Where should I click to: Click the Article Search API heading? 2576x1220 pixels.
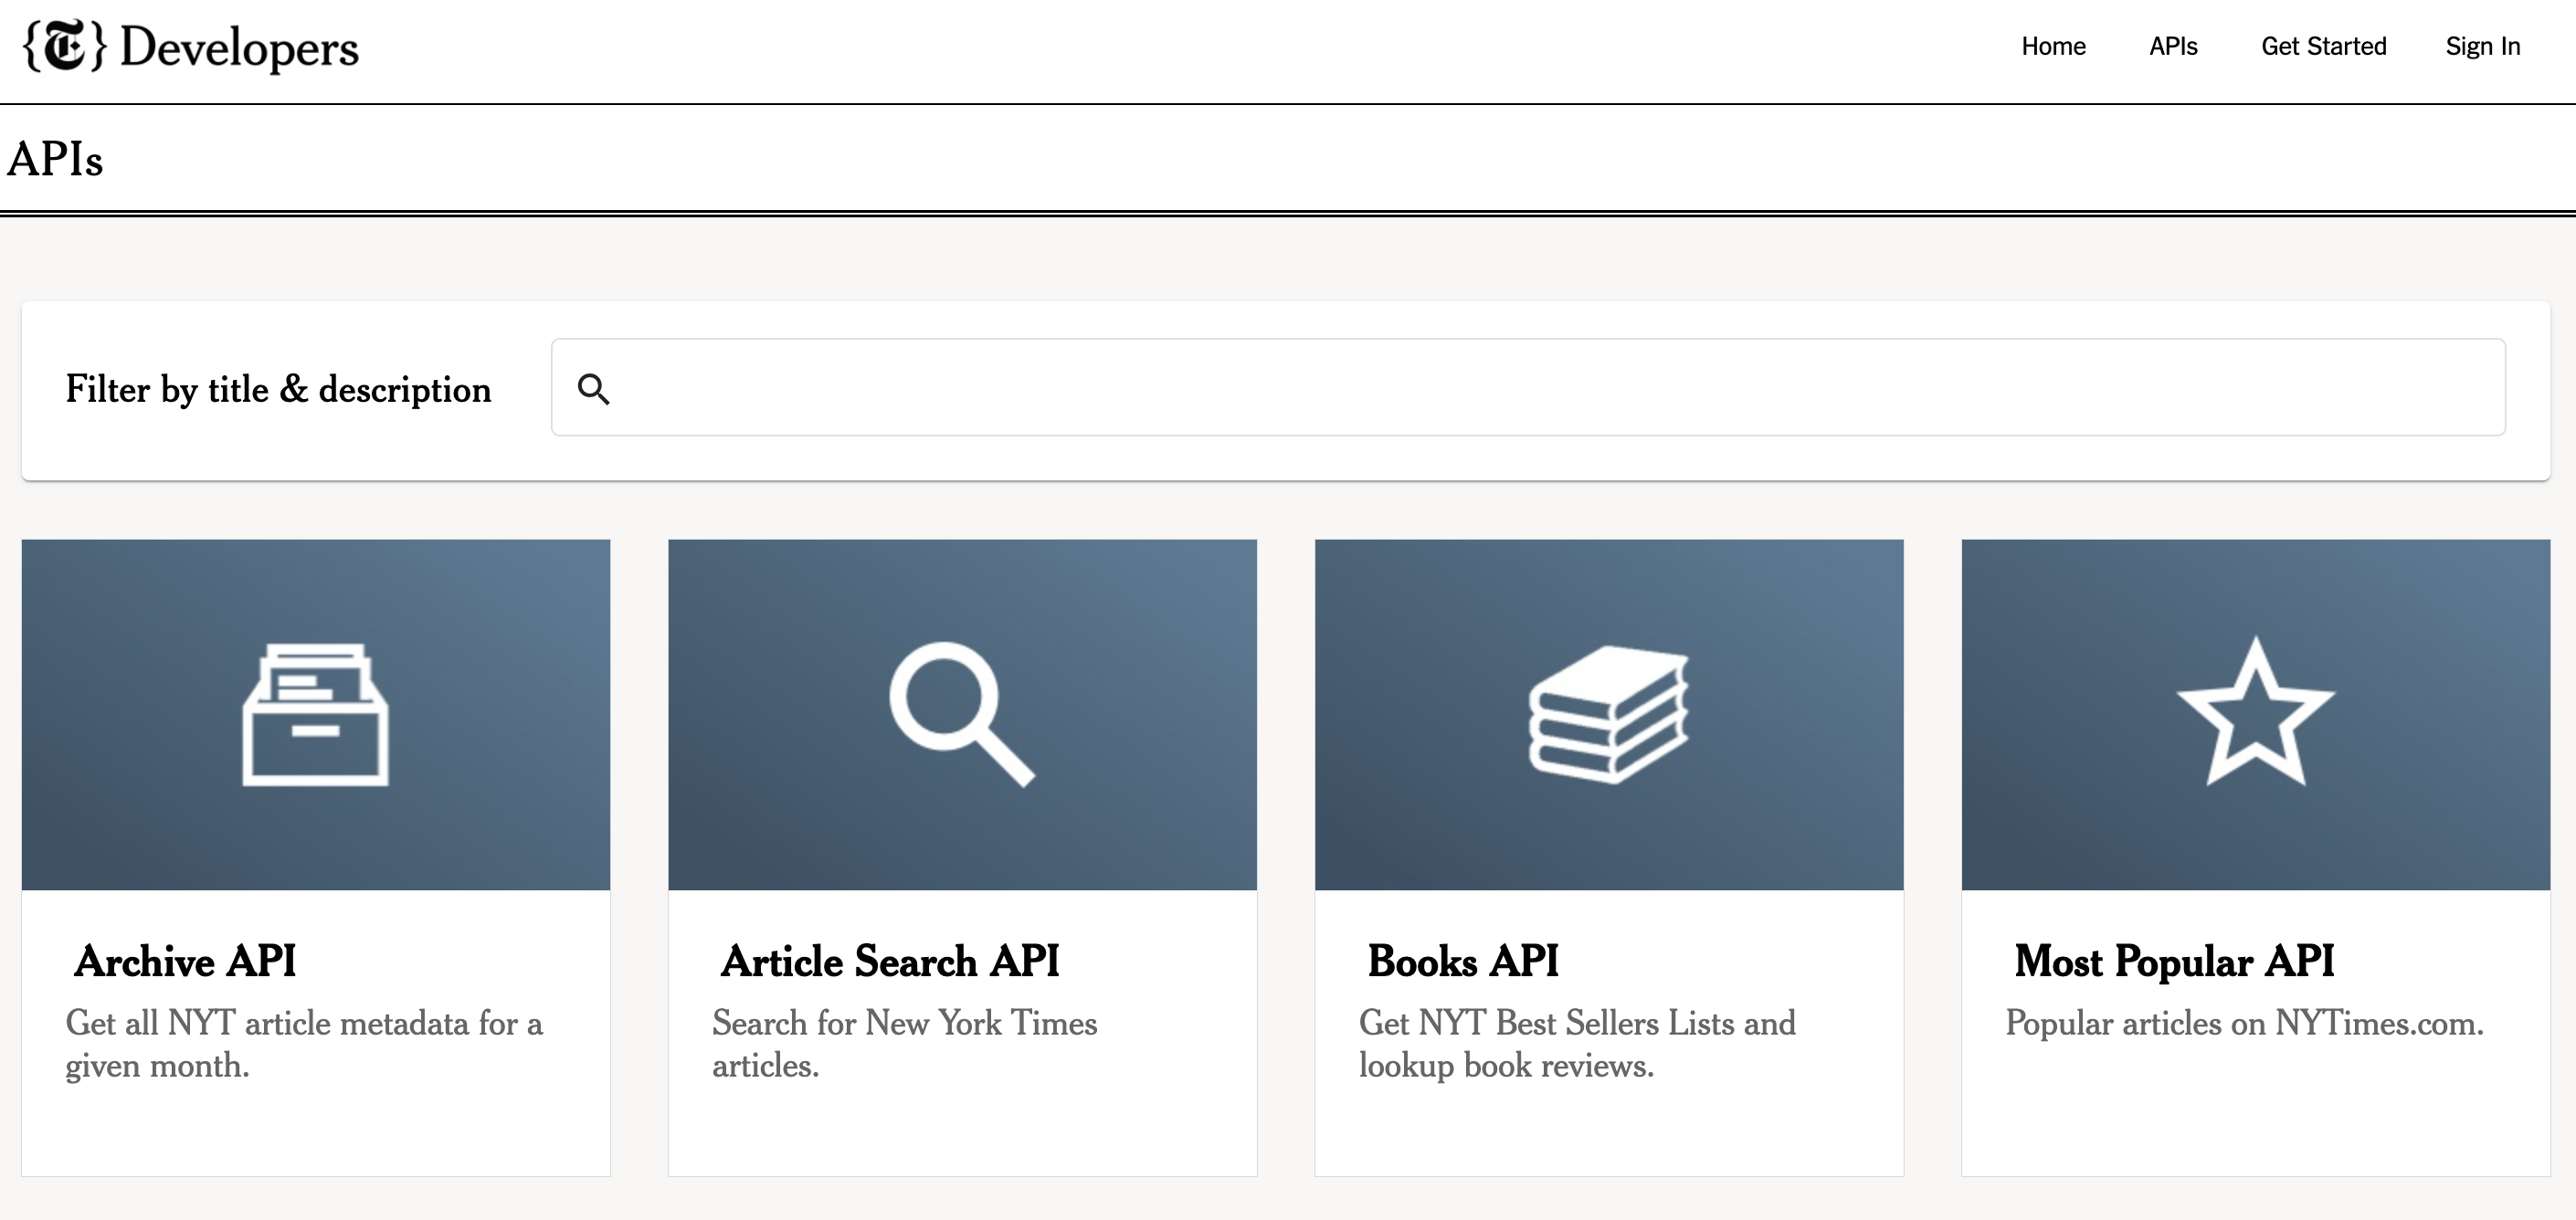[x=890, y=961]
